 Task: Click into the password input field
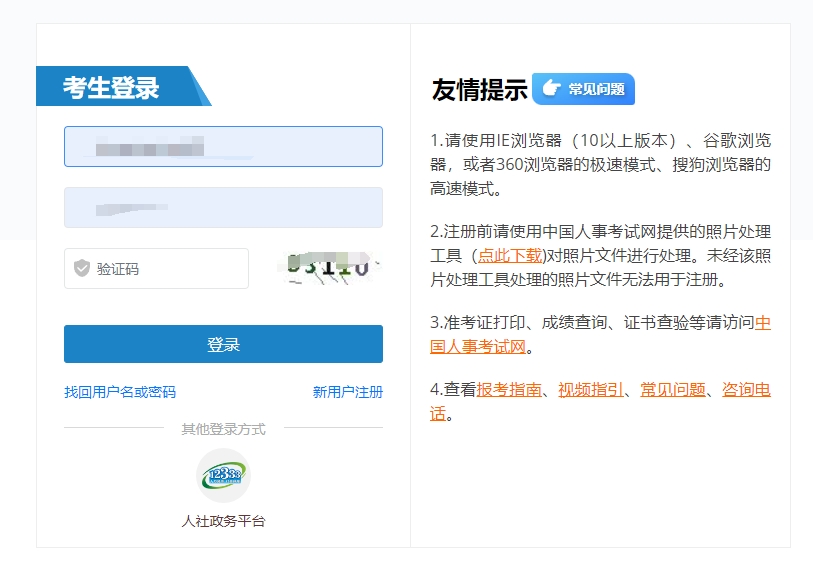[223, 208]
